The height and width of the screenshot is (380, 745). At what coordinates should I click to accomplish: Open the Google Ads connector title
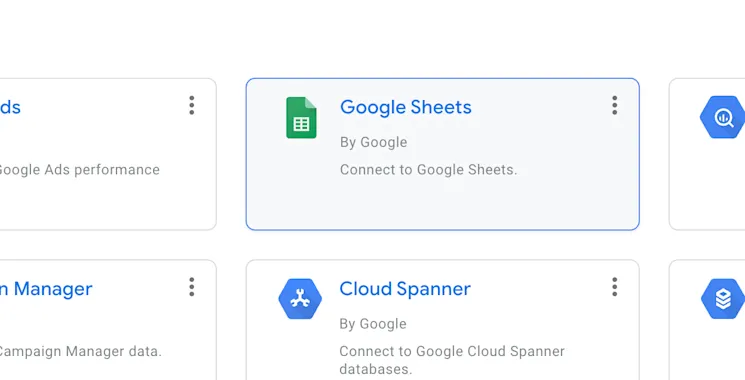(x=10, y=107)
